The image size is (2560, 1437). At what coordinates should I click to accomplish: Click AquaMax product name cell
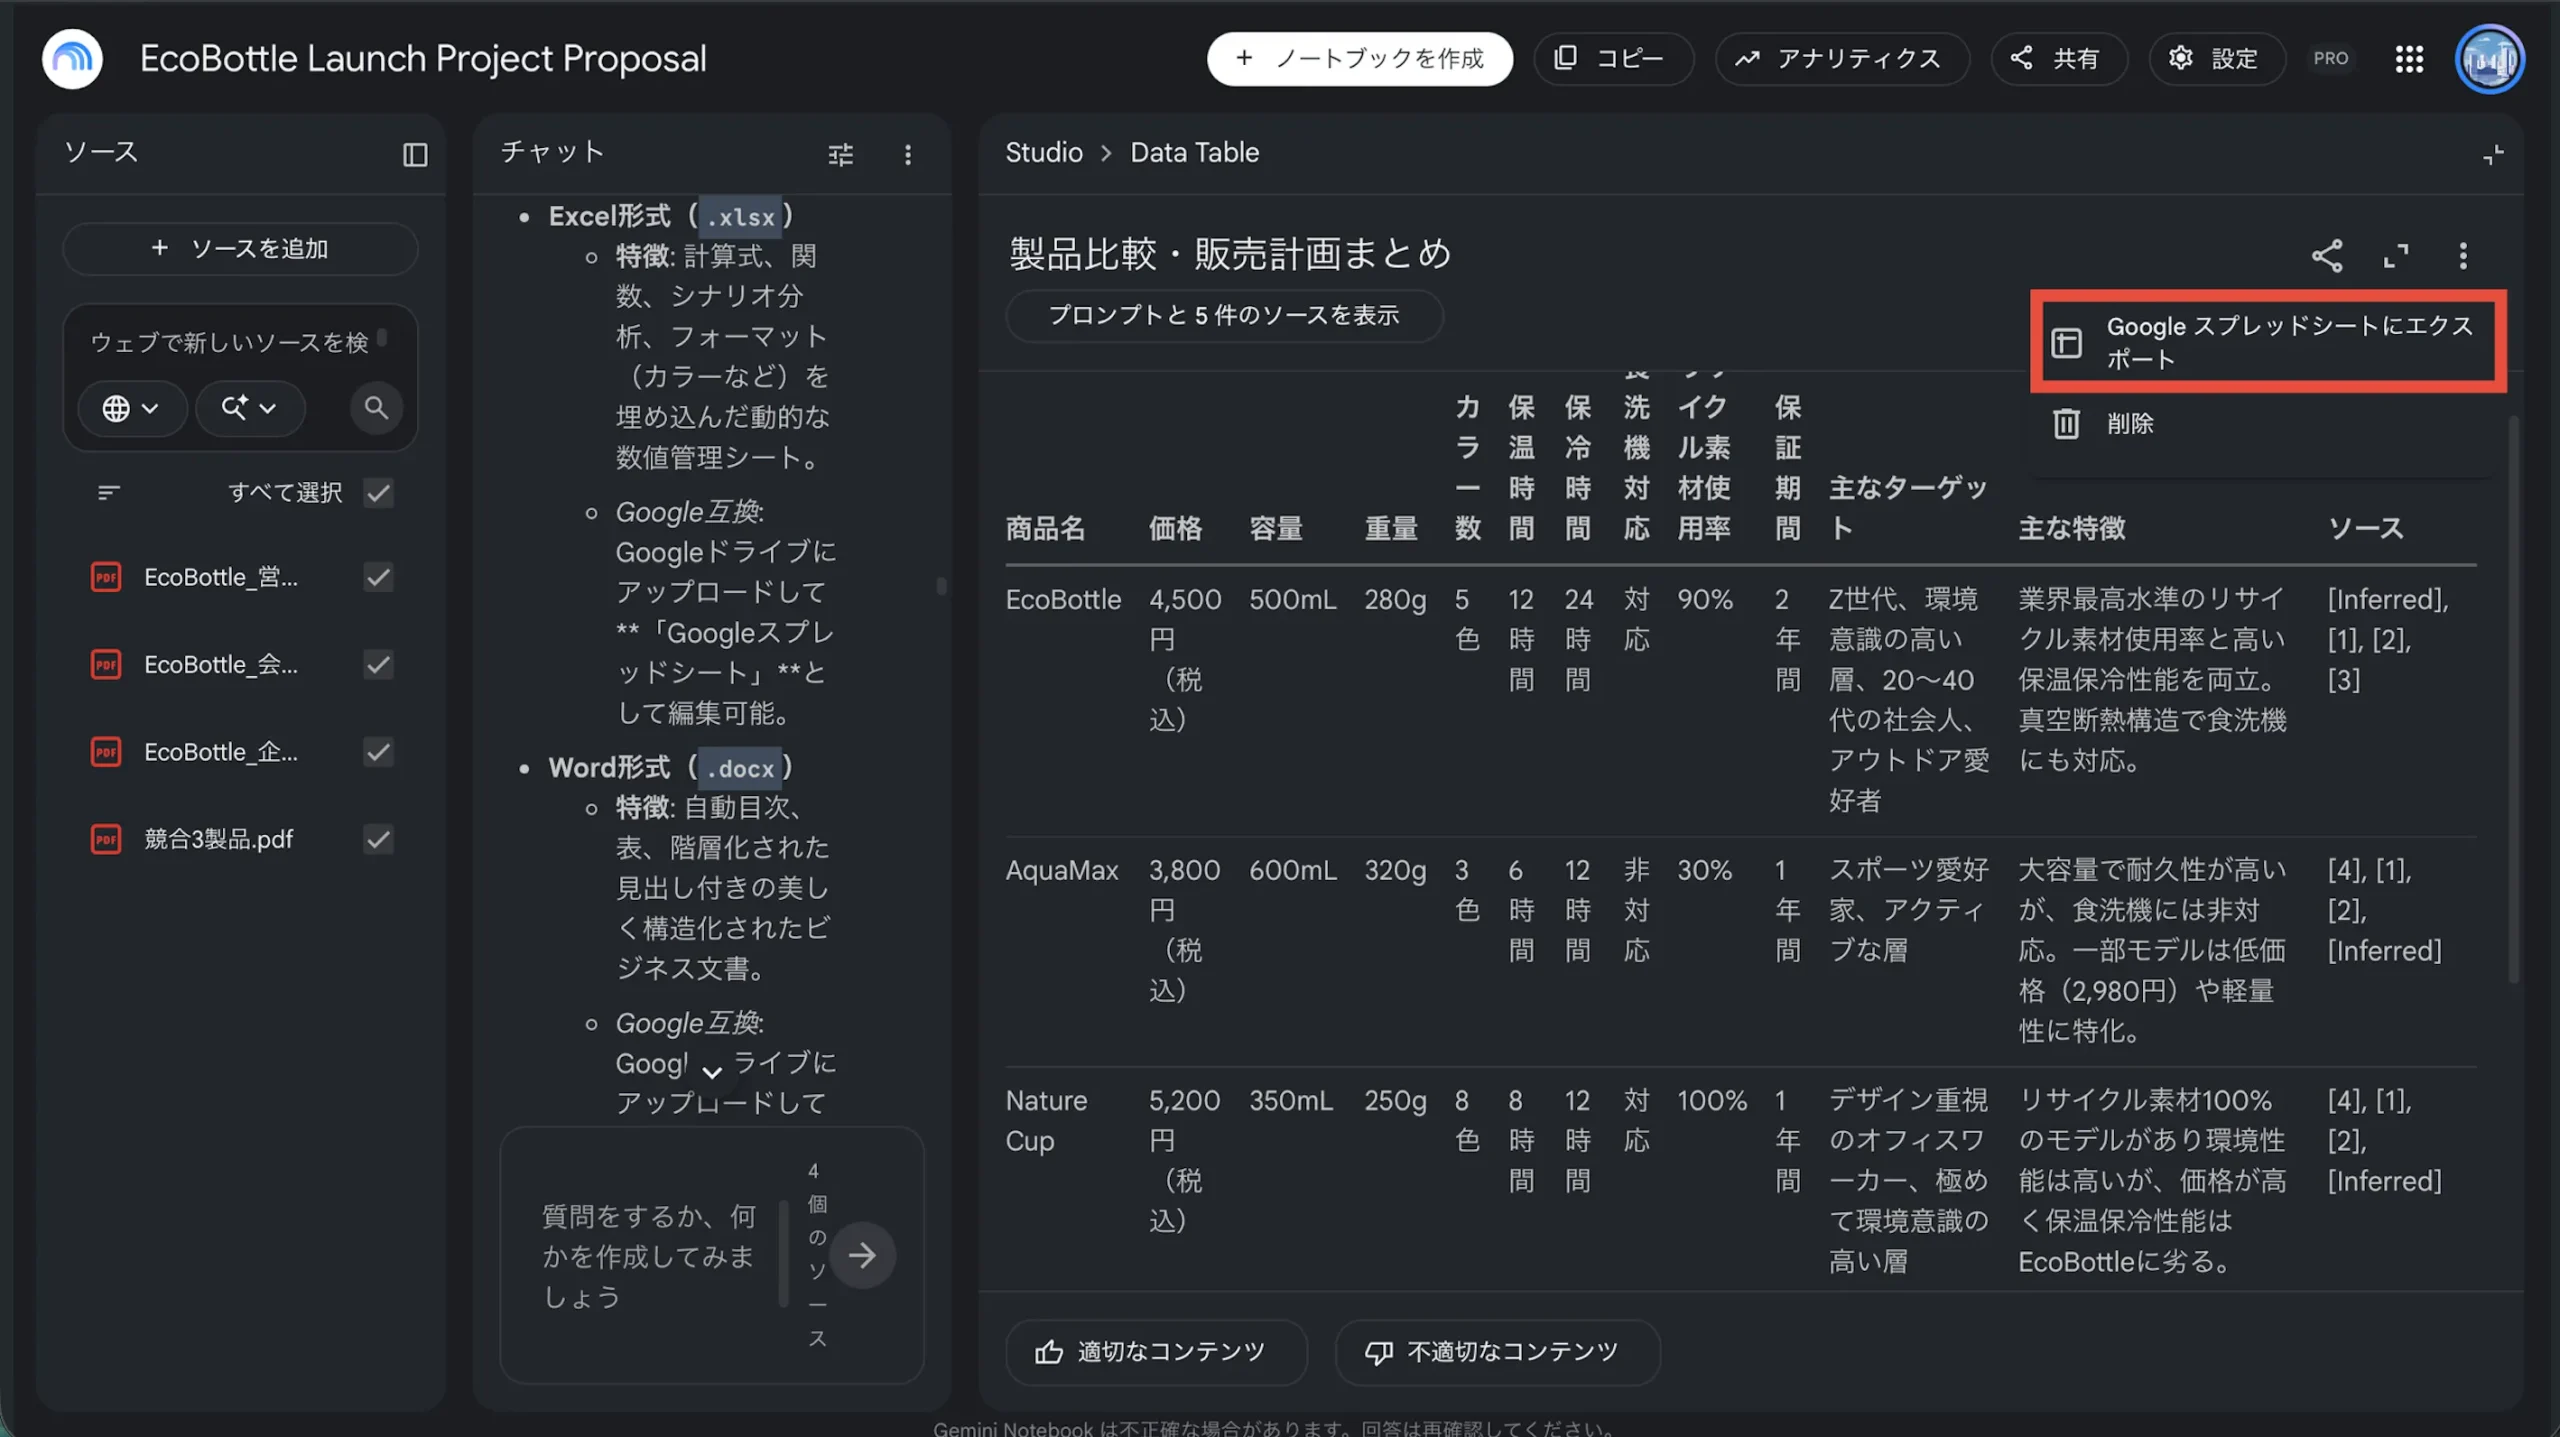(1061, 870)
